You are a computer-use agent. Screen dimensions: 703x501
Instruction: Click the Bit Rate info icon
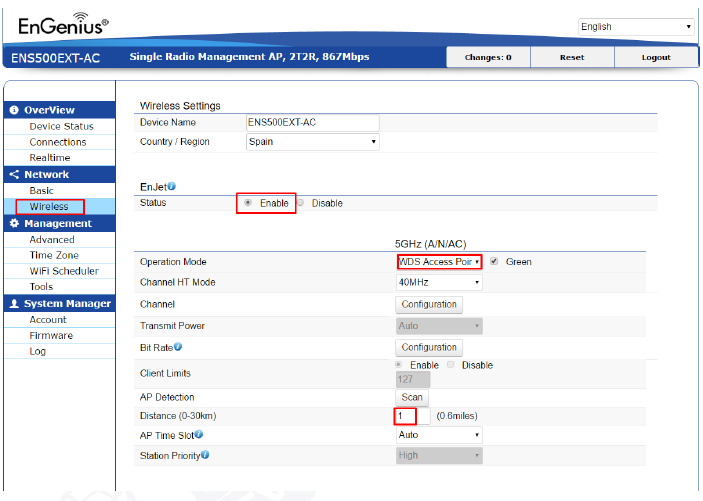pyautogui.click(x=178, y=347)
